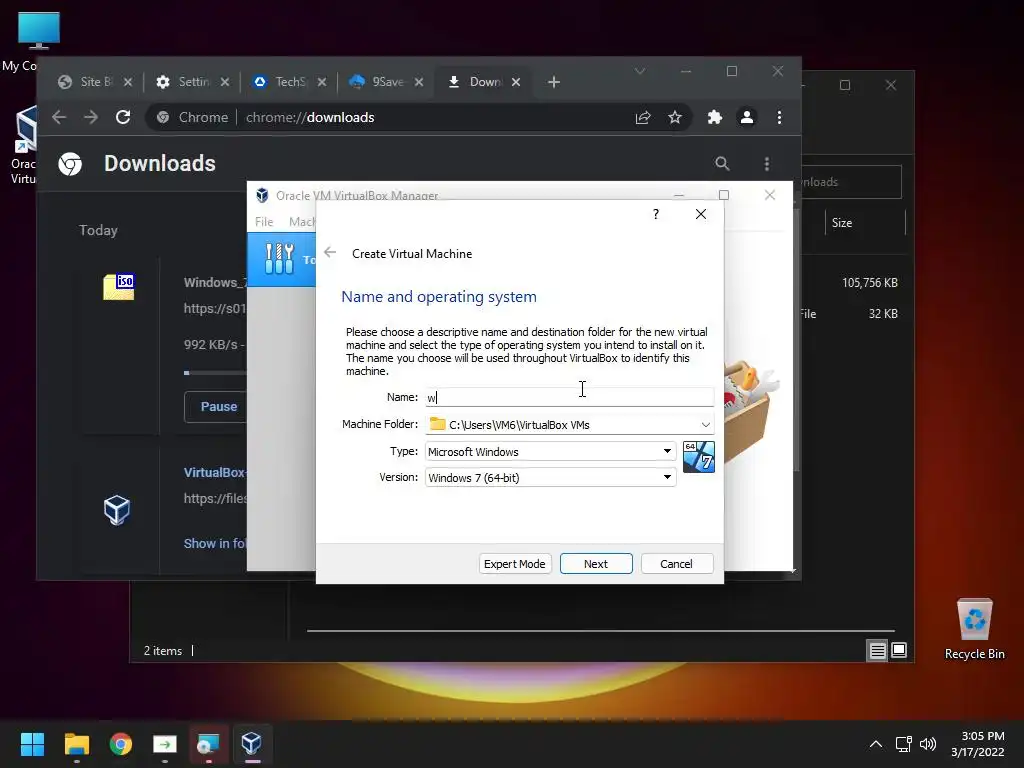Open Chrome's three-dot main menu
Viewport: 1024px width, 768px height.
click(779, 118)
